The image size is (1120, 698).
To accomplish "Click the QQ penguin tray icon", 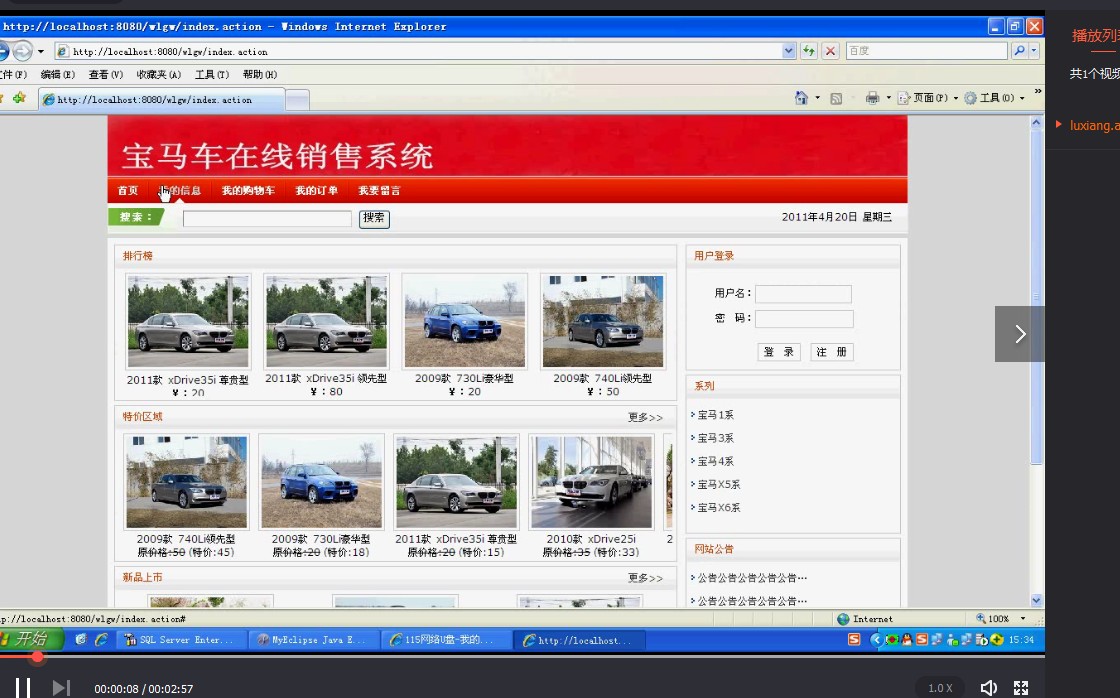I will point(907,639).
